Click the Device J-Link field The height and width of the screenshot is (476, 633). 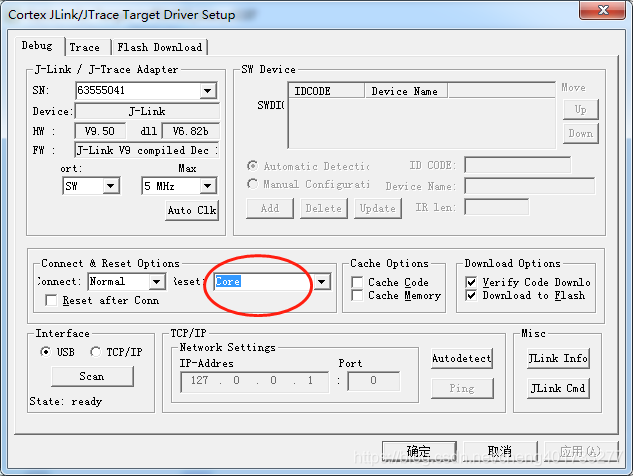tap(147, 111)
